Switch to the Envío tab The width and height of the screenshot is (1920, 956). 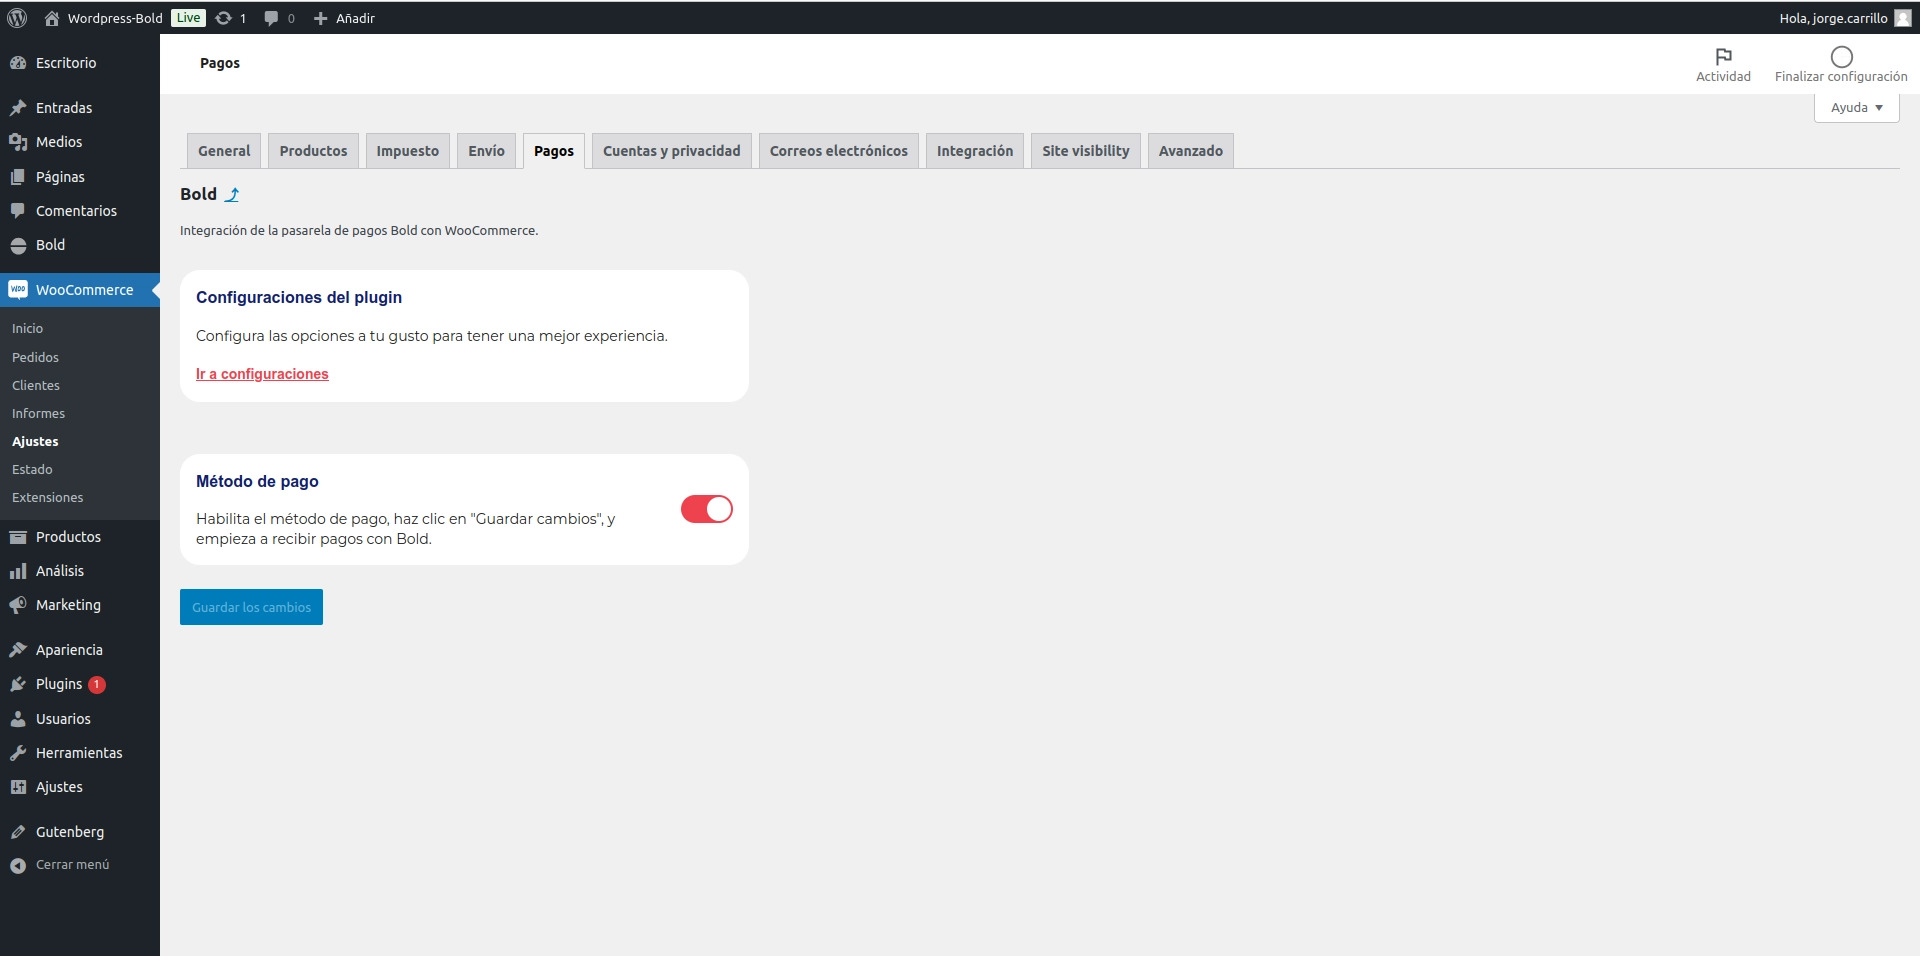(486, 150)
